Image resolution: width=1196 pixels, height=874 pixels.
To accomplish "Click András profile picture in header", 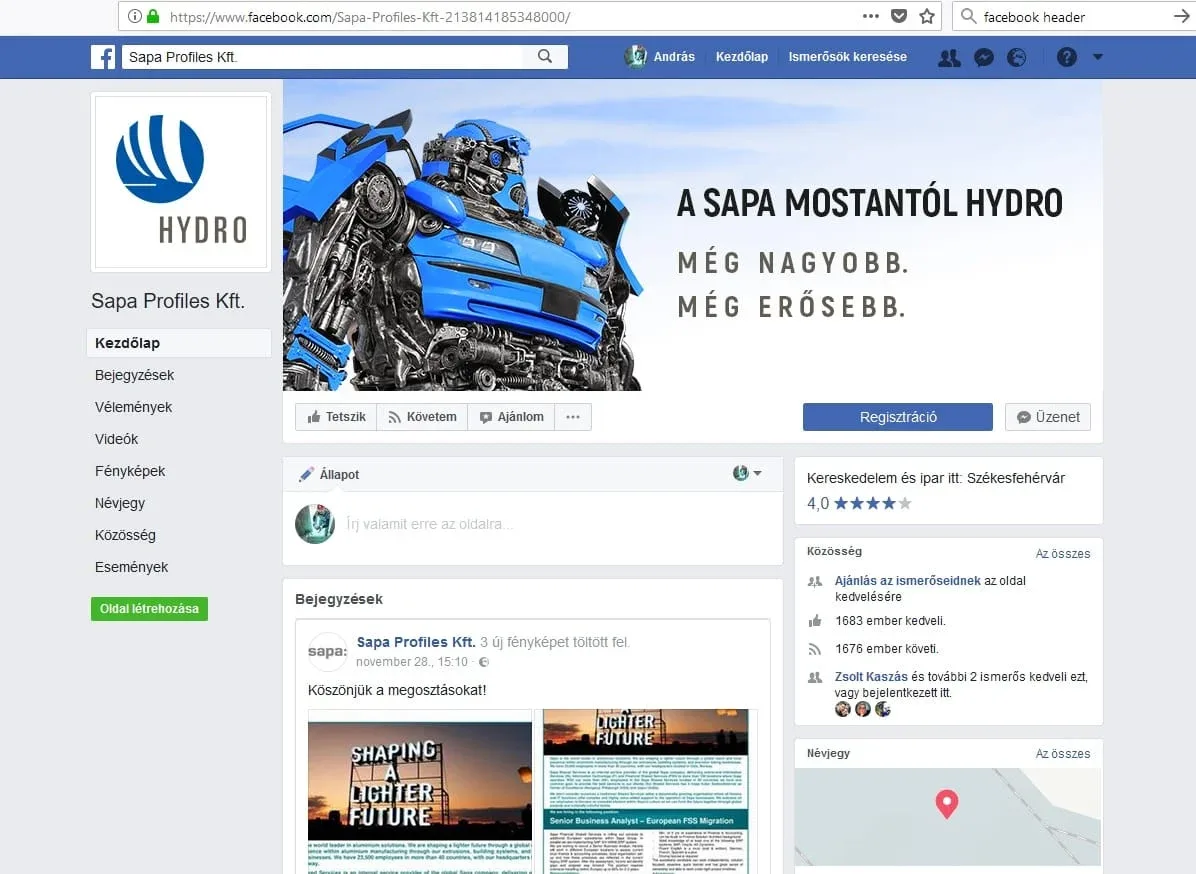I will [635, 56].
